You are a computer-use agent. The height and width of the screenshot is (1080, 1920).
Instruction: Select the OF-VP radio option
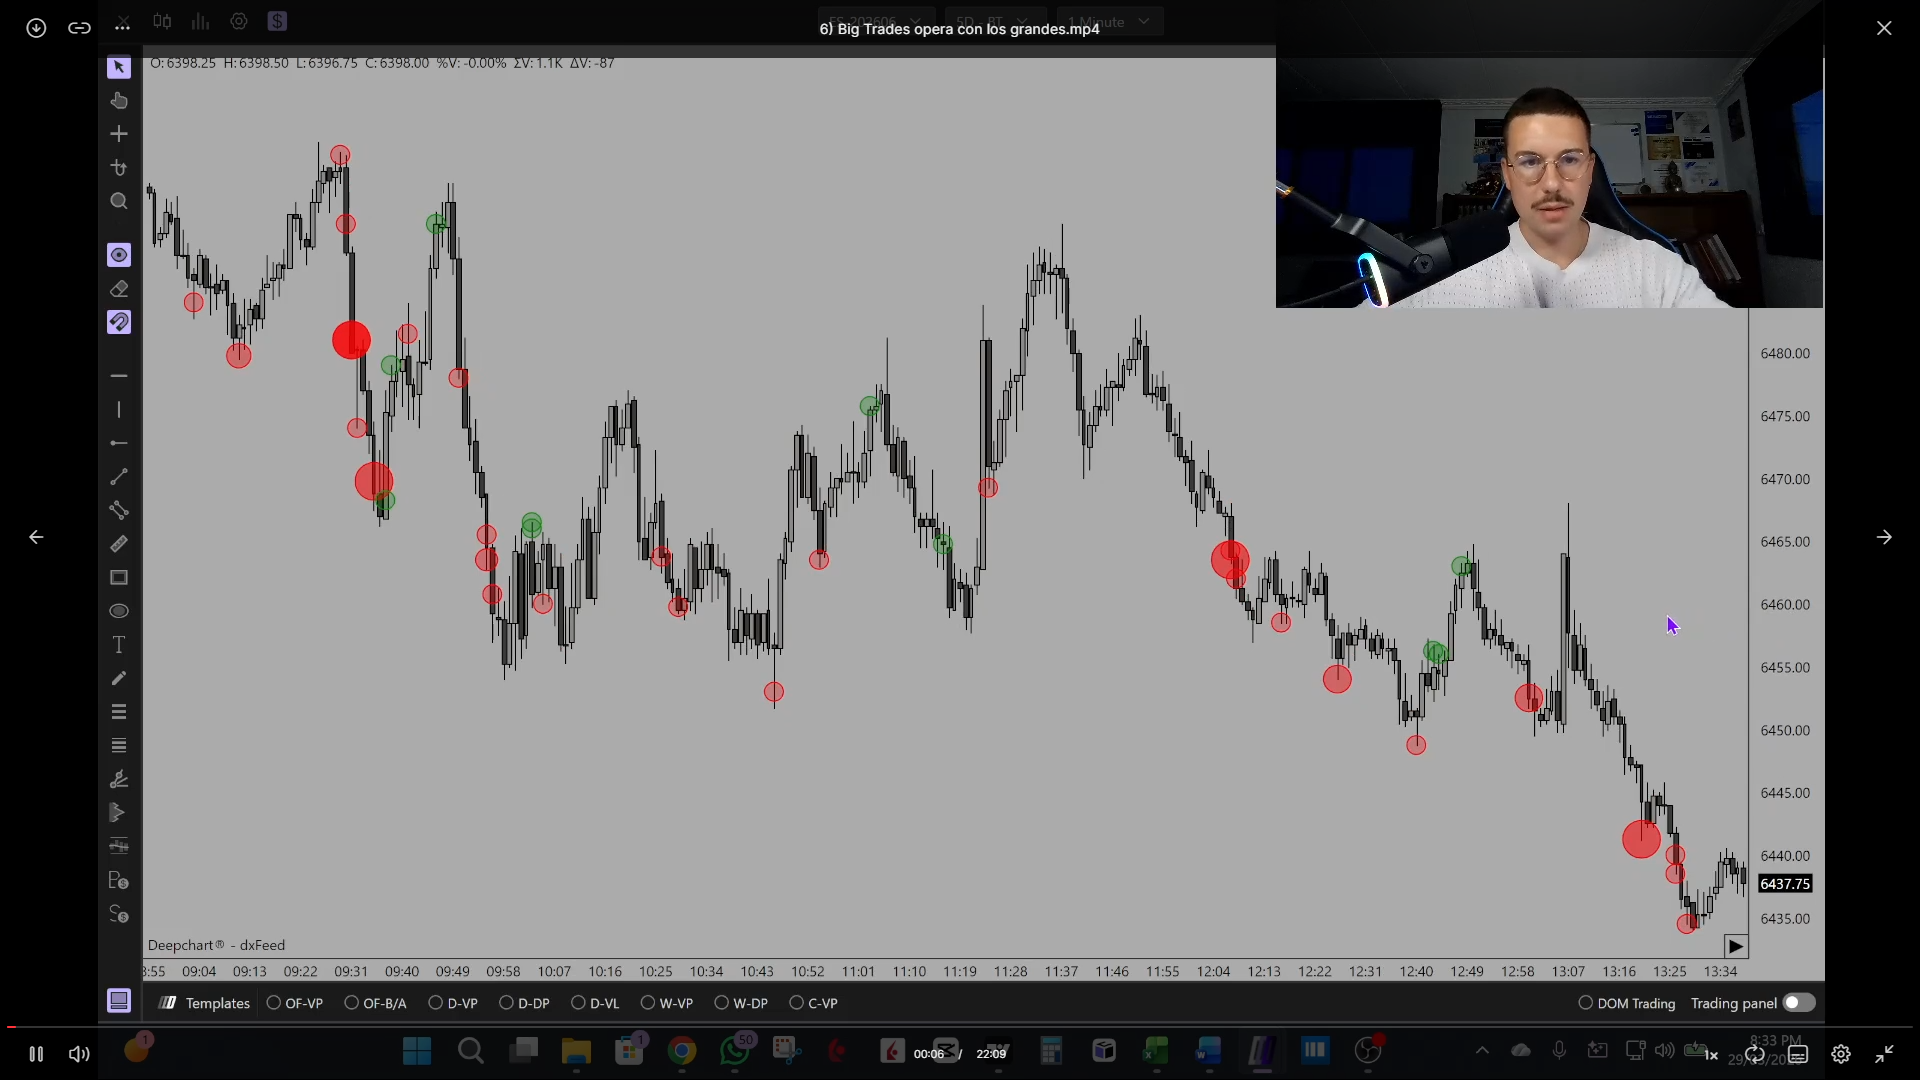pos(295,1003)
